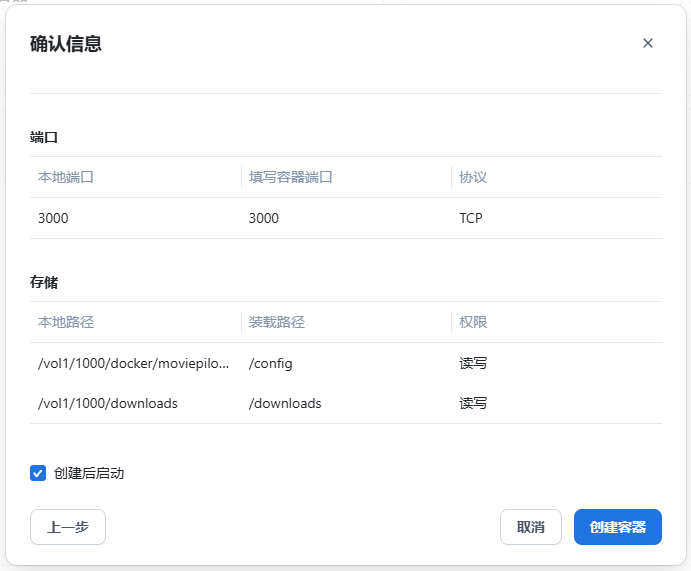691x571 pixels.
Task: Click the local port value 3000
Action: (53, 218)
